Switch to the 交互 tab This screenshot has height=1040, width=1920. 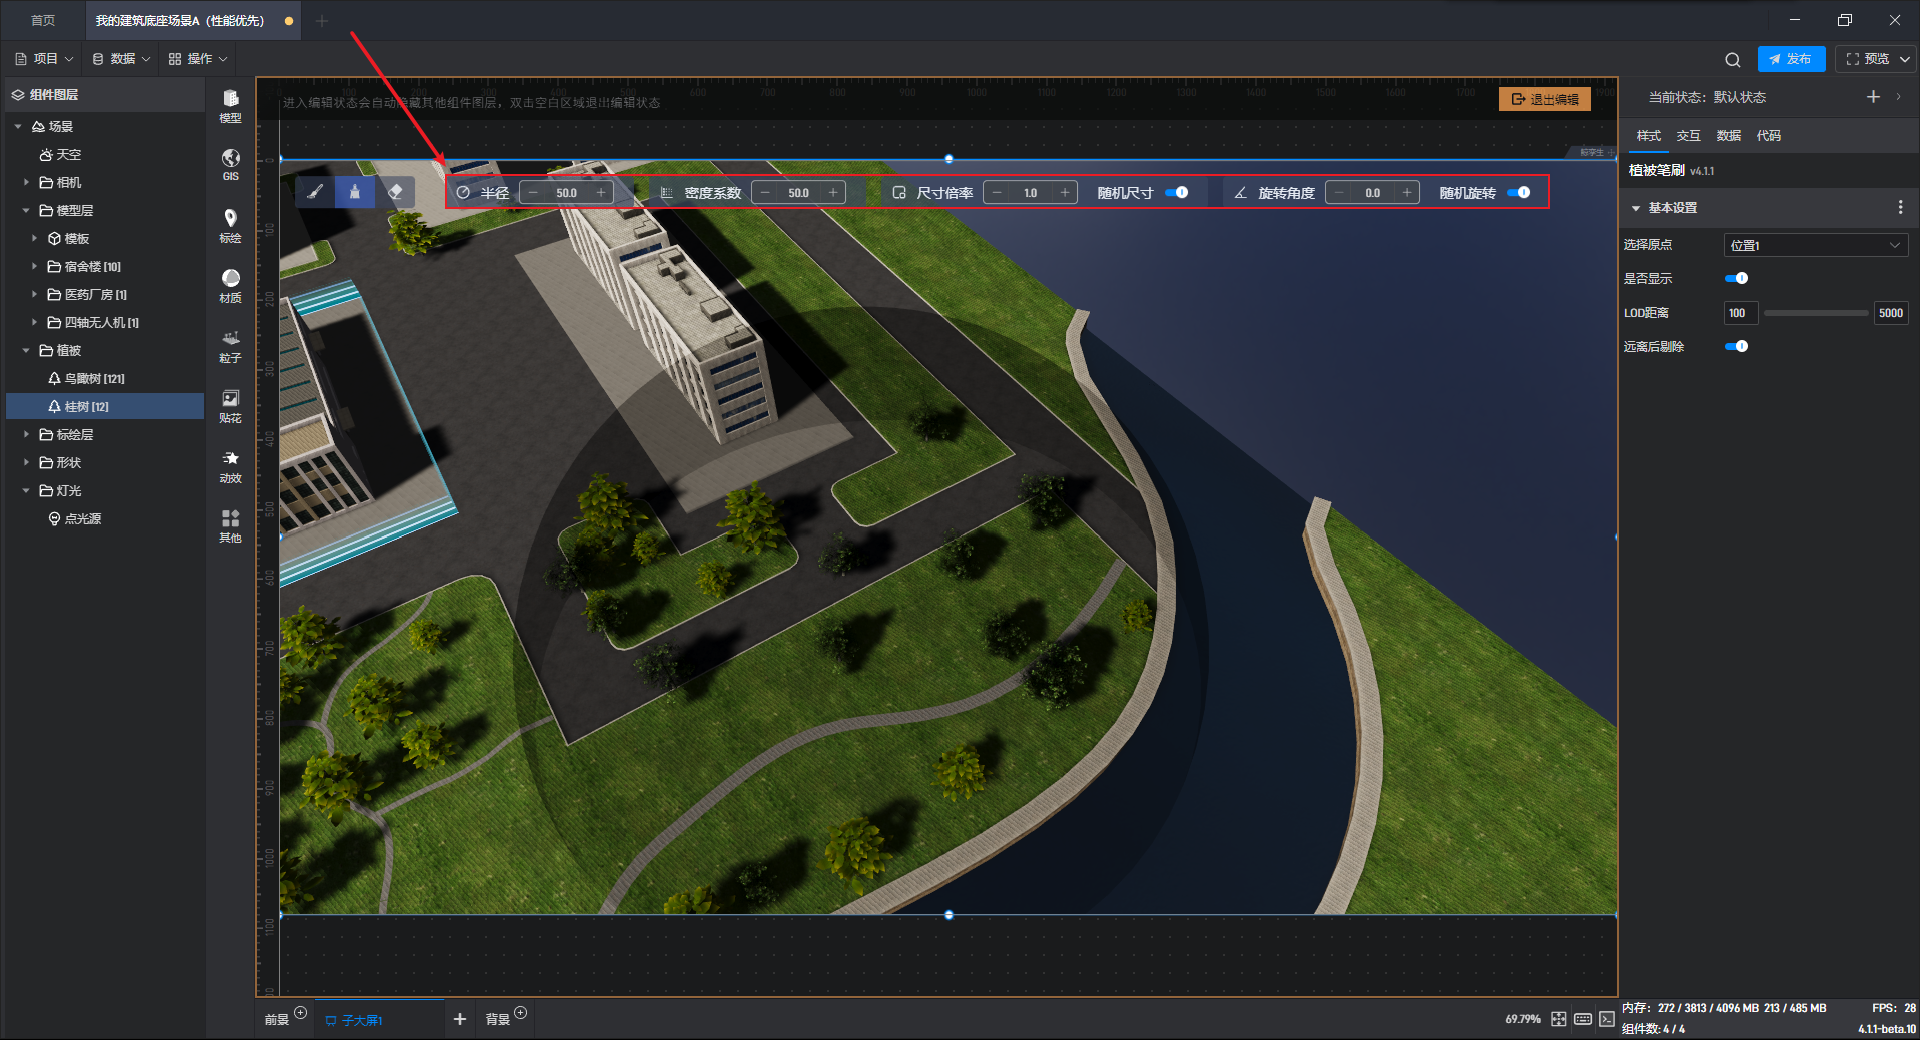1688,136
